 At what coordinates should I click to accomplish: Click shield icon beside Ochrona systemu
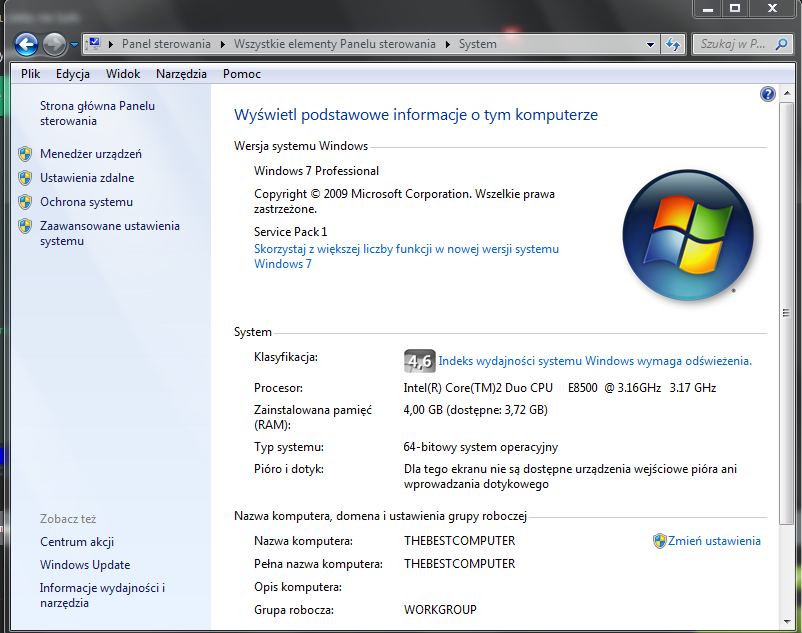click(x=25, y=202)
